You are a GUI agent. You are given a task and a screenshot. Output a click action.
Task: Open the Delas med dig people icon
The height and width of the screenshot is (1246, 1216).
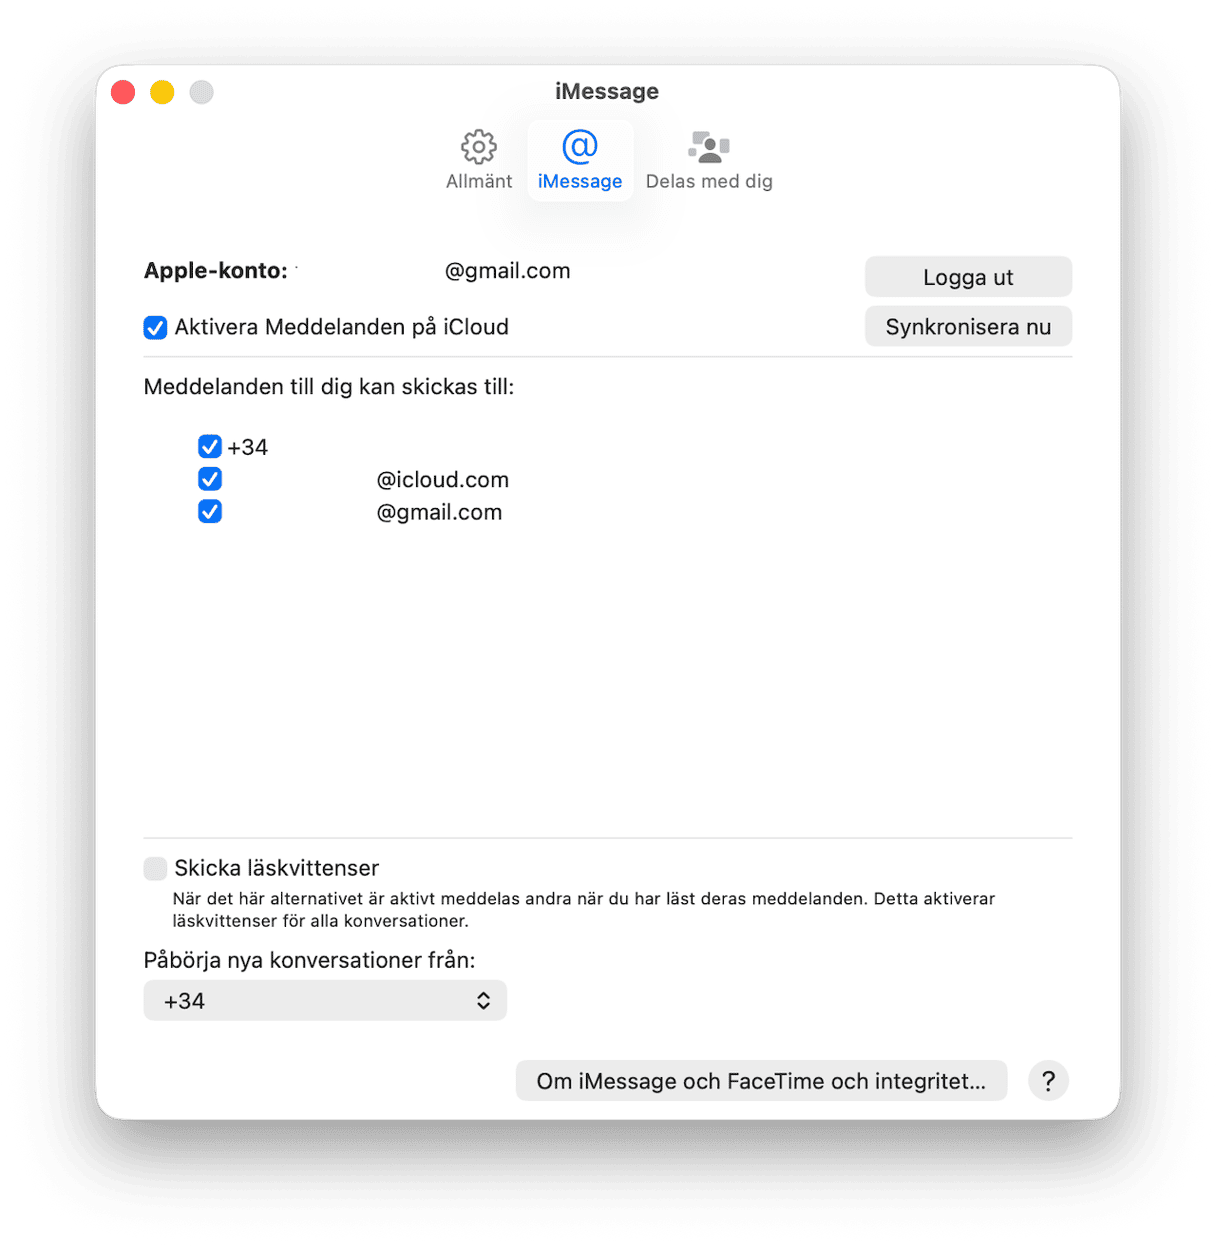709,147
